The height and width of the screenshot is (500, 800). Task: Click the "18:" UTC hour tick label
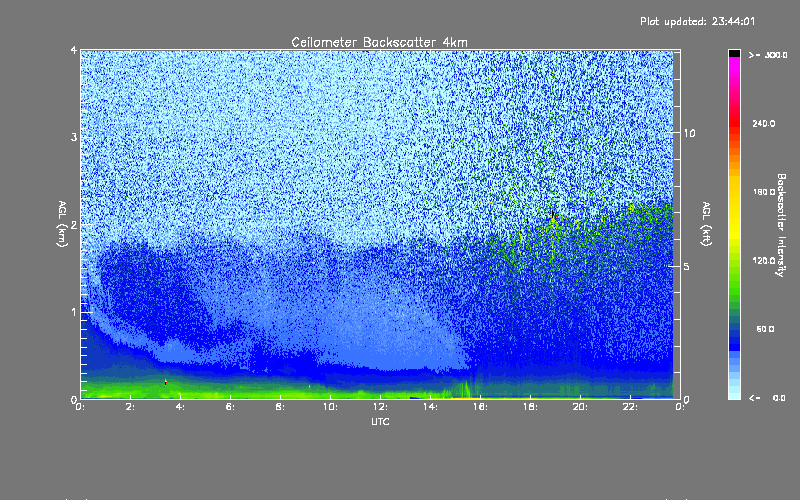click(530, 407)
